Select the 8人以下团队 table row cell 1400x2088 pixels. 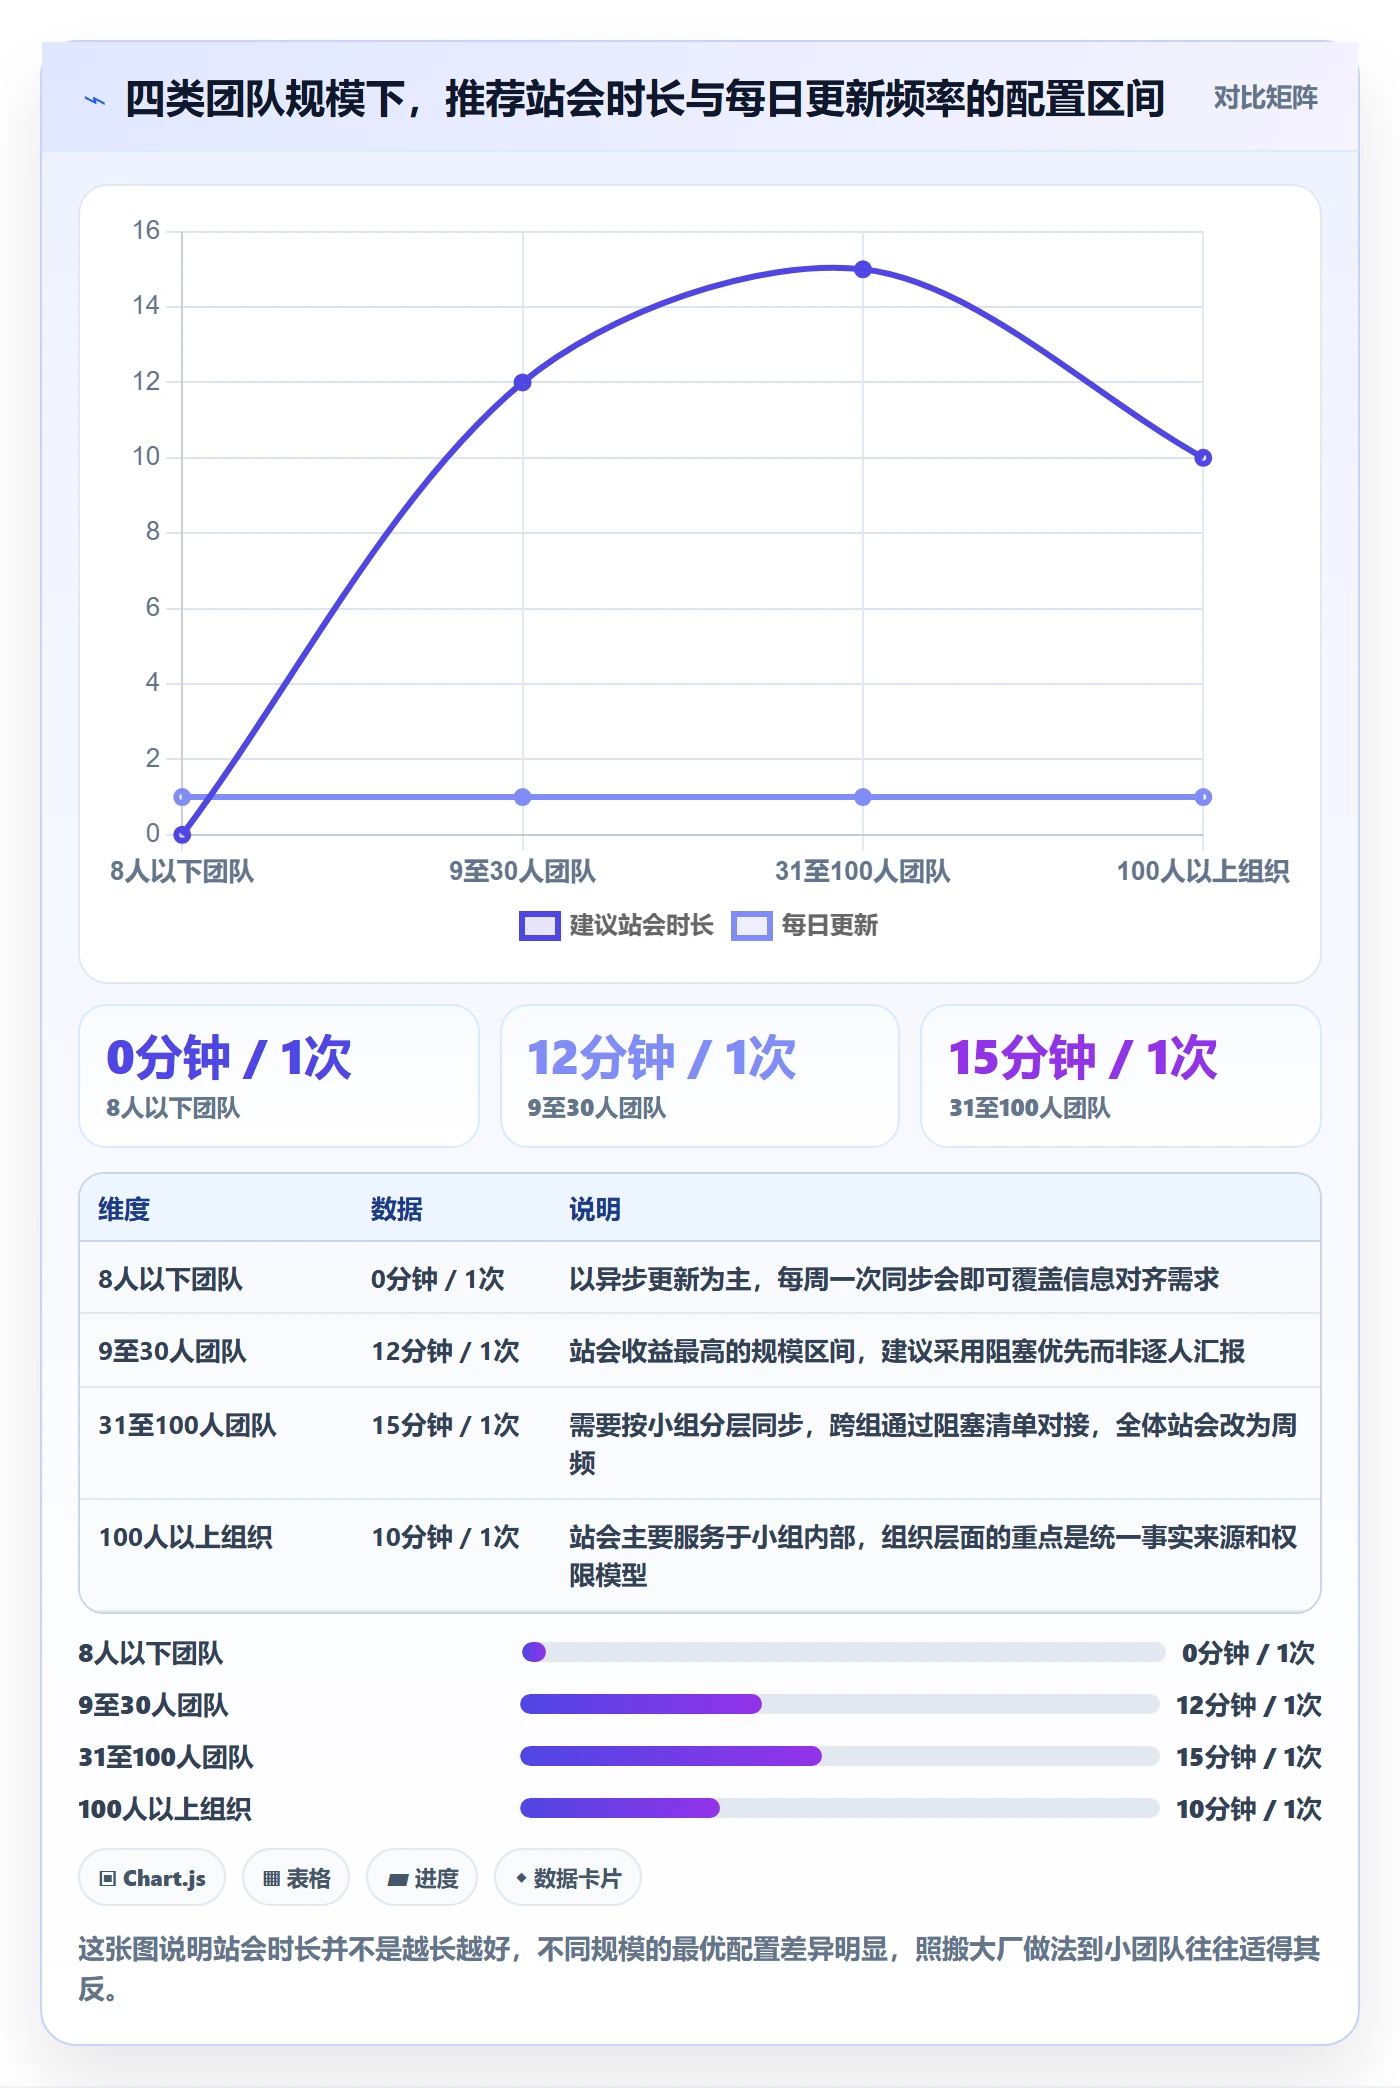pyautogui.click(x=170, y=1279)
